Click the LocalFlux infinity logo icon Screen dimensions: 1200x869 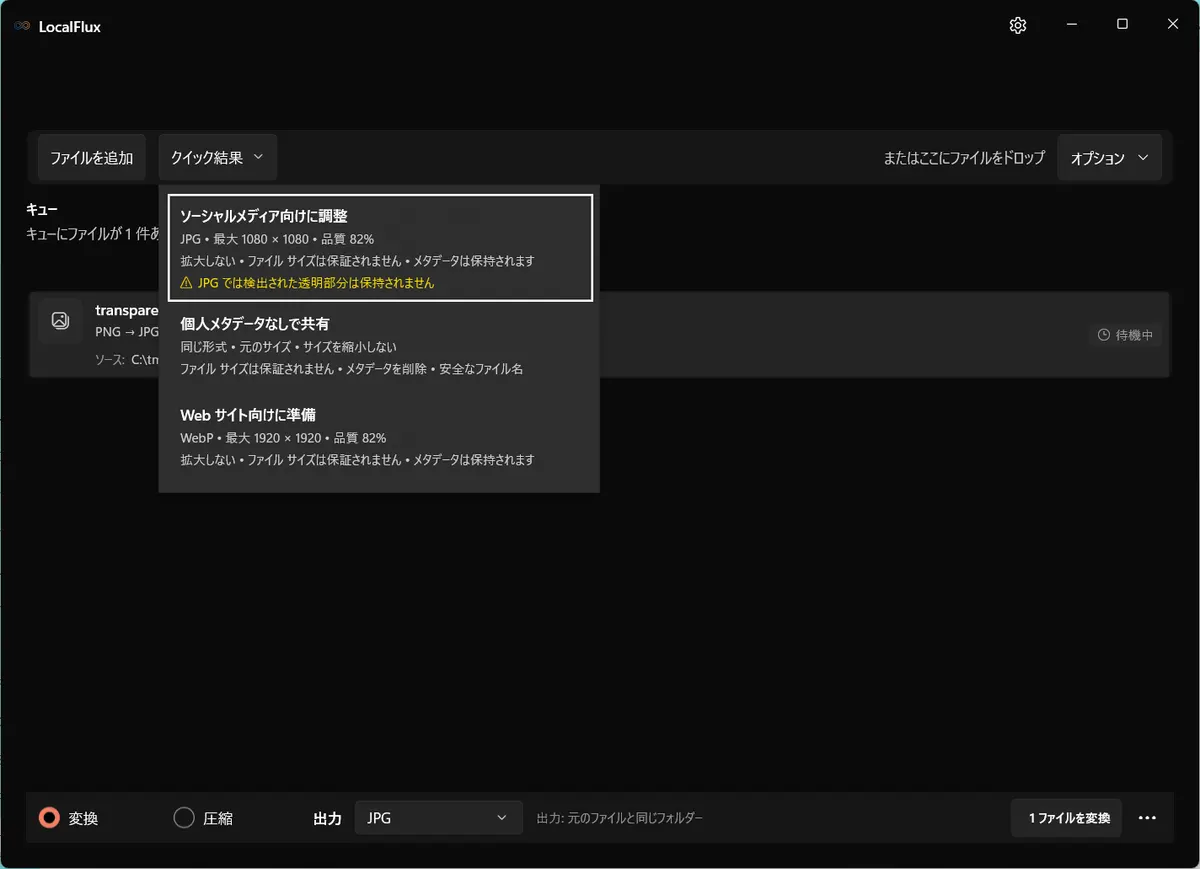22,26
